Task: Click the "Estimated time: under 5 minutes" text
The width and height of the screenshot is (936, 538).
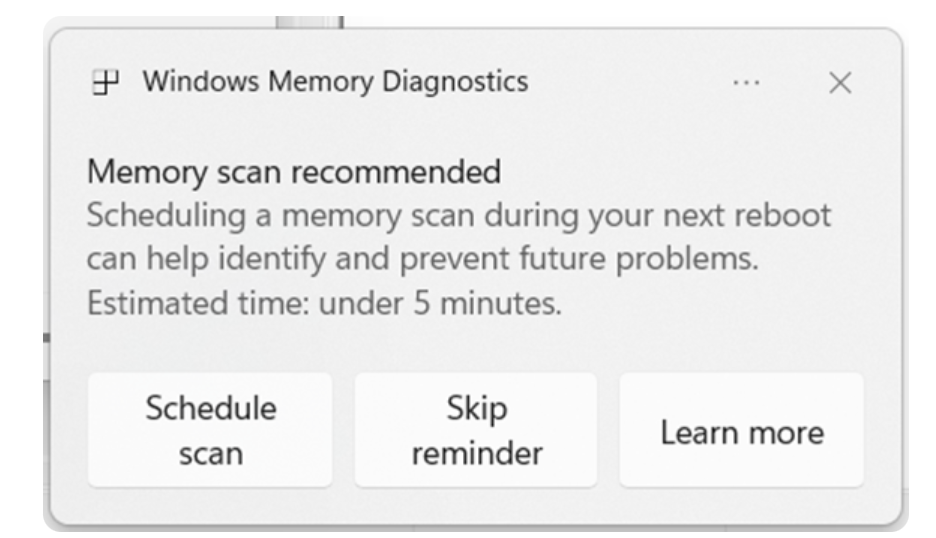Action: tap(324, 303)
